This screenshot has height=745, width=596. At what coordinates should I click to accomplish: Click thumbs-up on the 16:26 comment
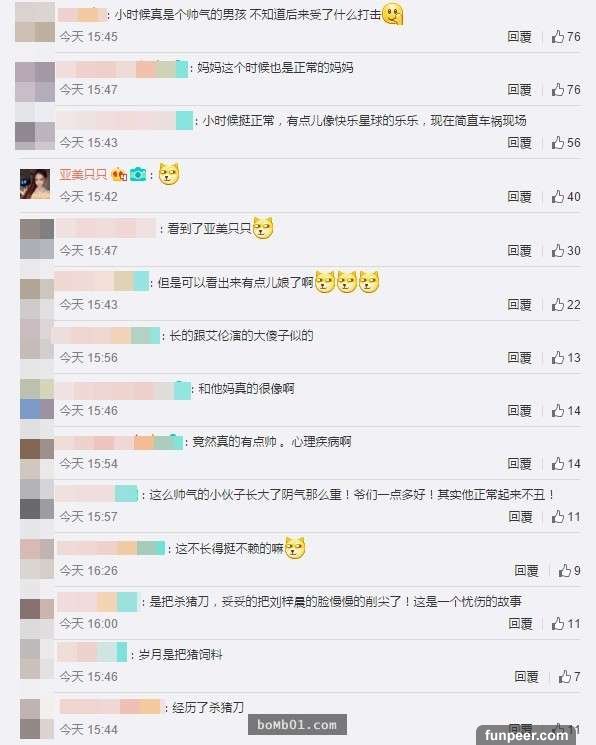565,570
